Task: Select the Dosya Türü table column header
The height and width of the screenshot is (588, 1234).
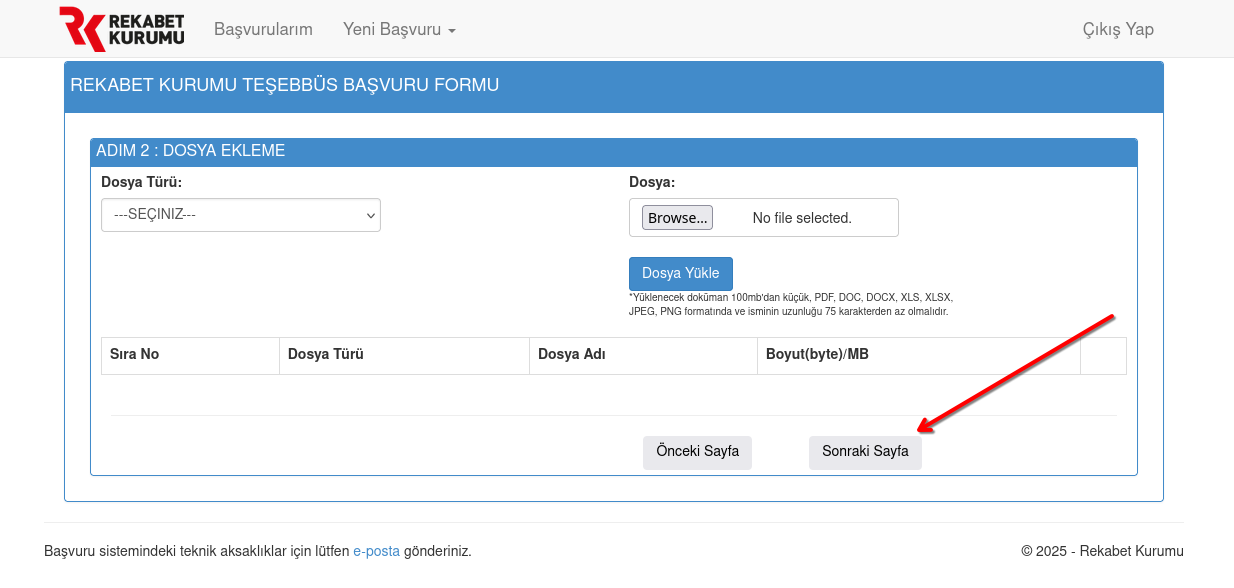Action: tap(325, 355)
